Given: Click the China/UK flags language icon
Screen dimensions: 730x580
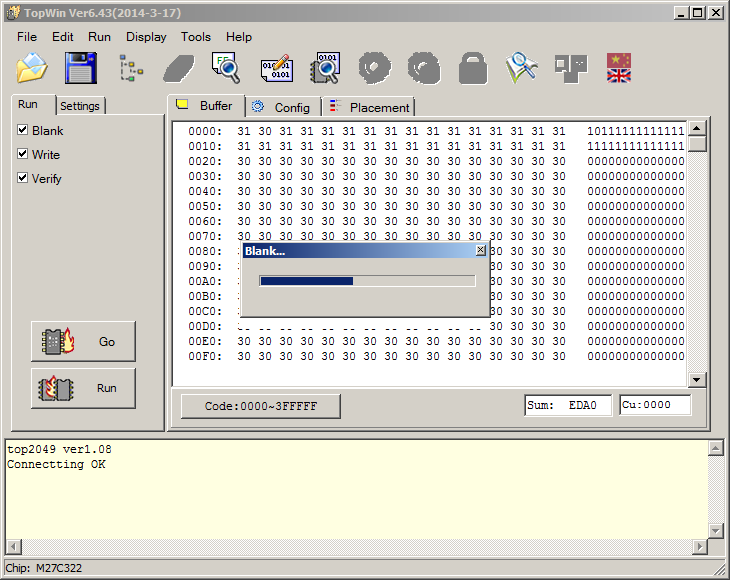Looking at the screenshot, I should (x=619, y=68).
